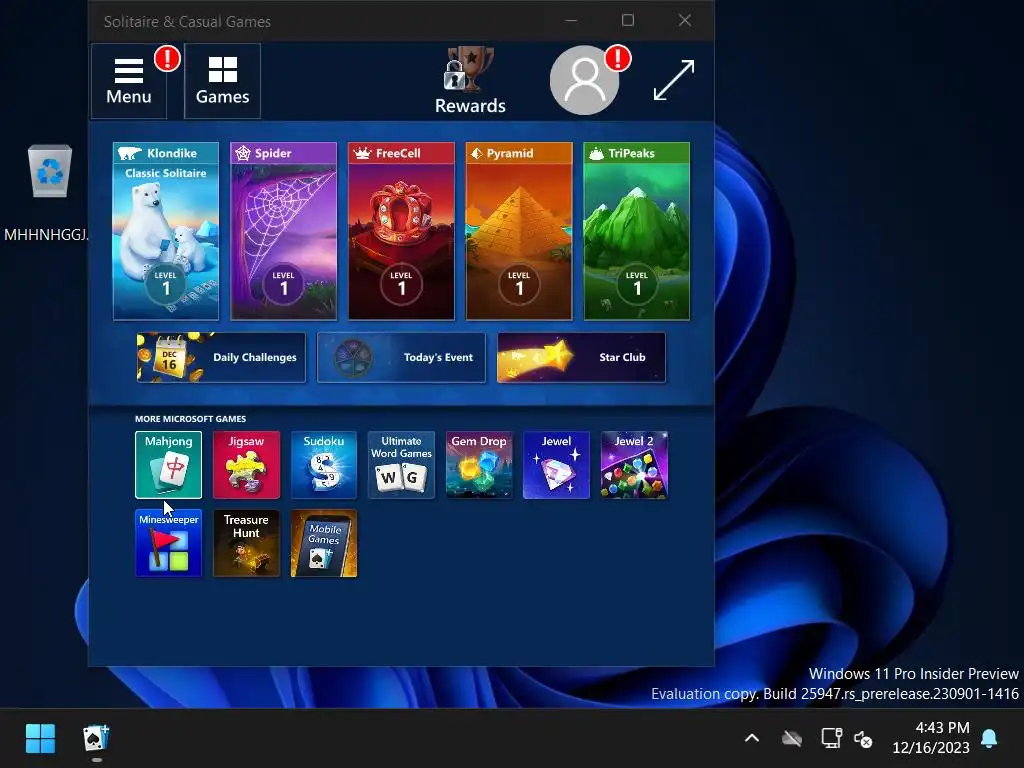
Task: Click Solitaire icon in taskbar
Action: tap(97, 739)
